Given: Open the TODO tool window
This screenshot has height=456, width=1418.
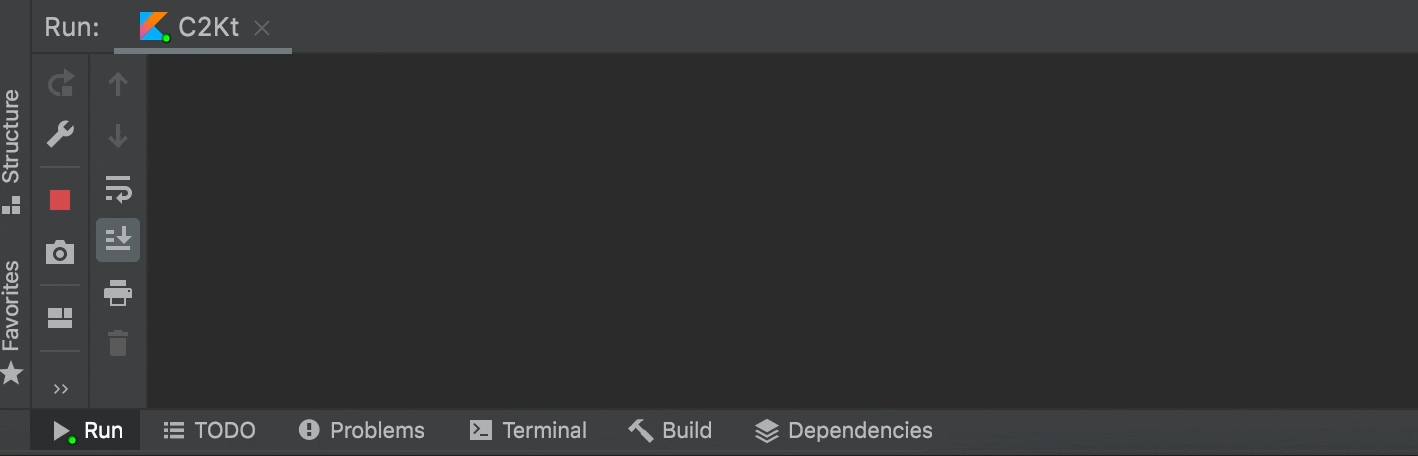Looking at the screenshot, I should (210, 431).
